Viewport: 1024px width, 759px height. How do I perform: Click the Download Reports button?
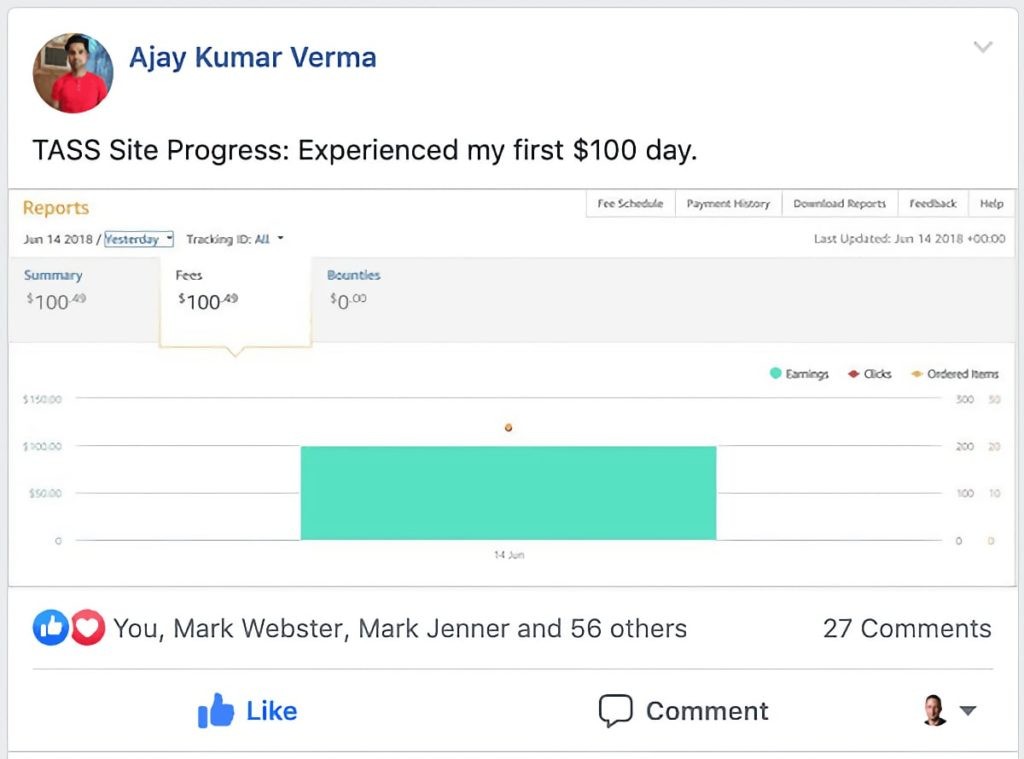point(839,204)
